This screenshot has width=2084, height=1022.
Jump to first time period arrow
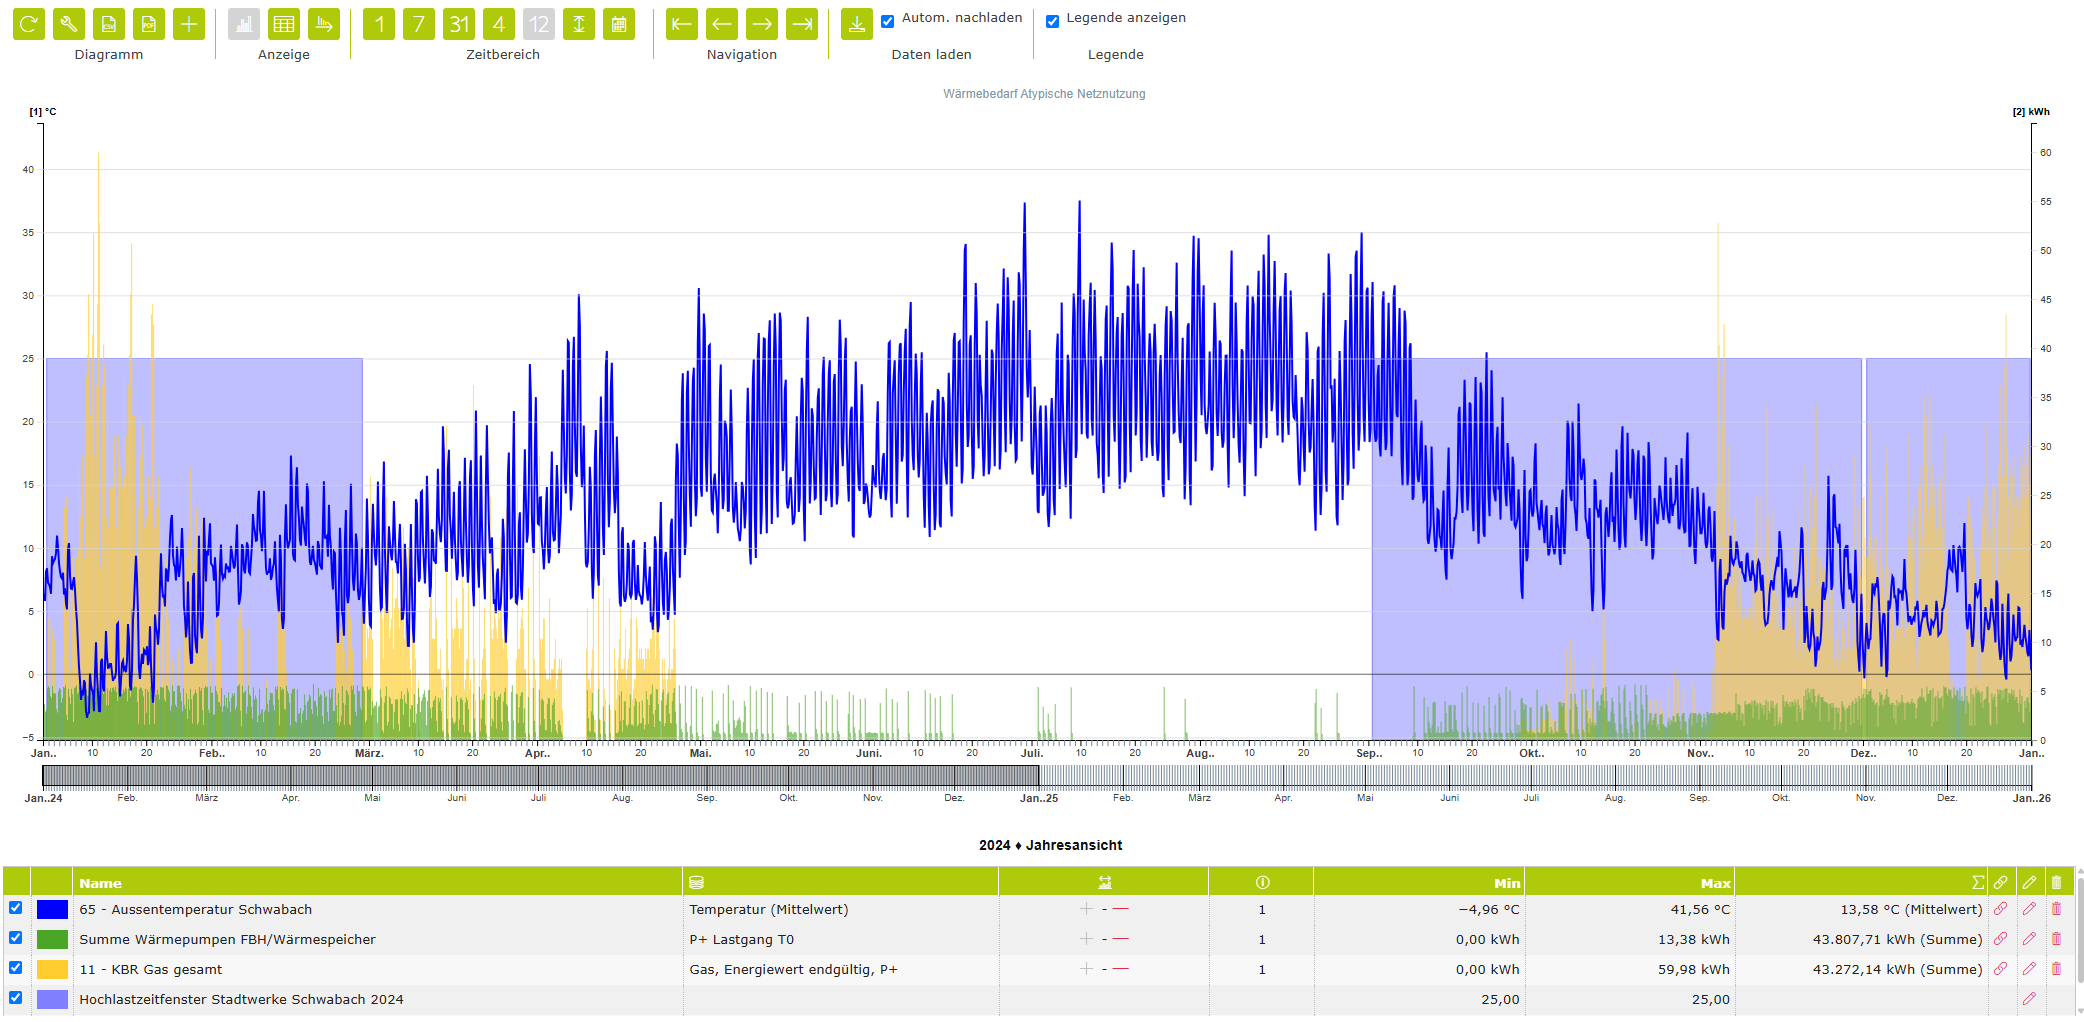pyautogui.click(x=682, y=24)
